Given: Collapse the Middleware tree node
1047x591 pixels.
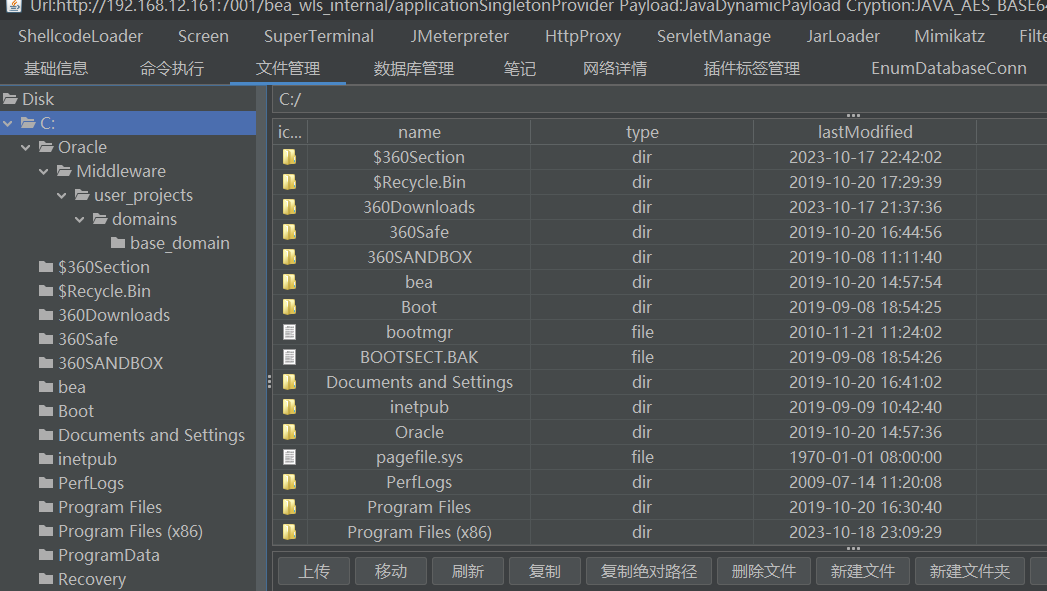Looking at the screenshot, I should tap(44, 171).
